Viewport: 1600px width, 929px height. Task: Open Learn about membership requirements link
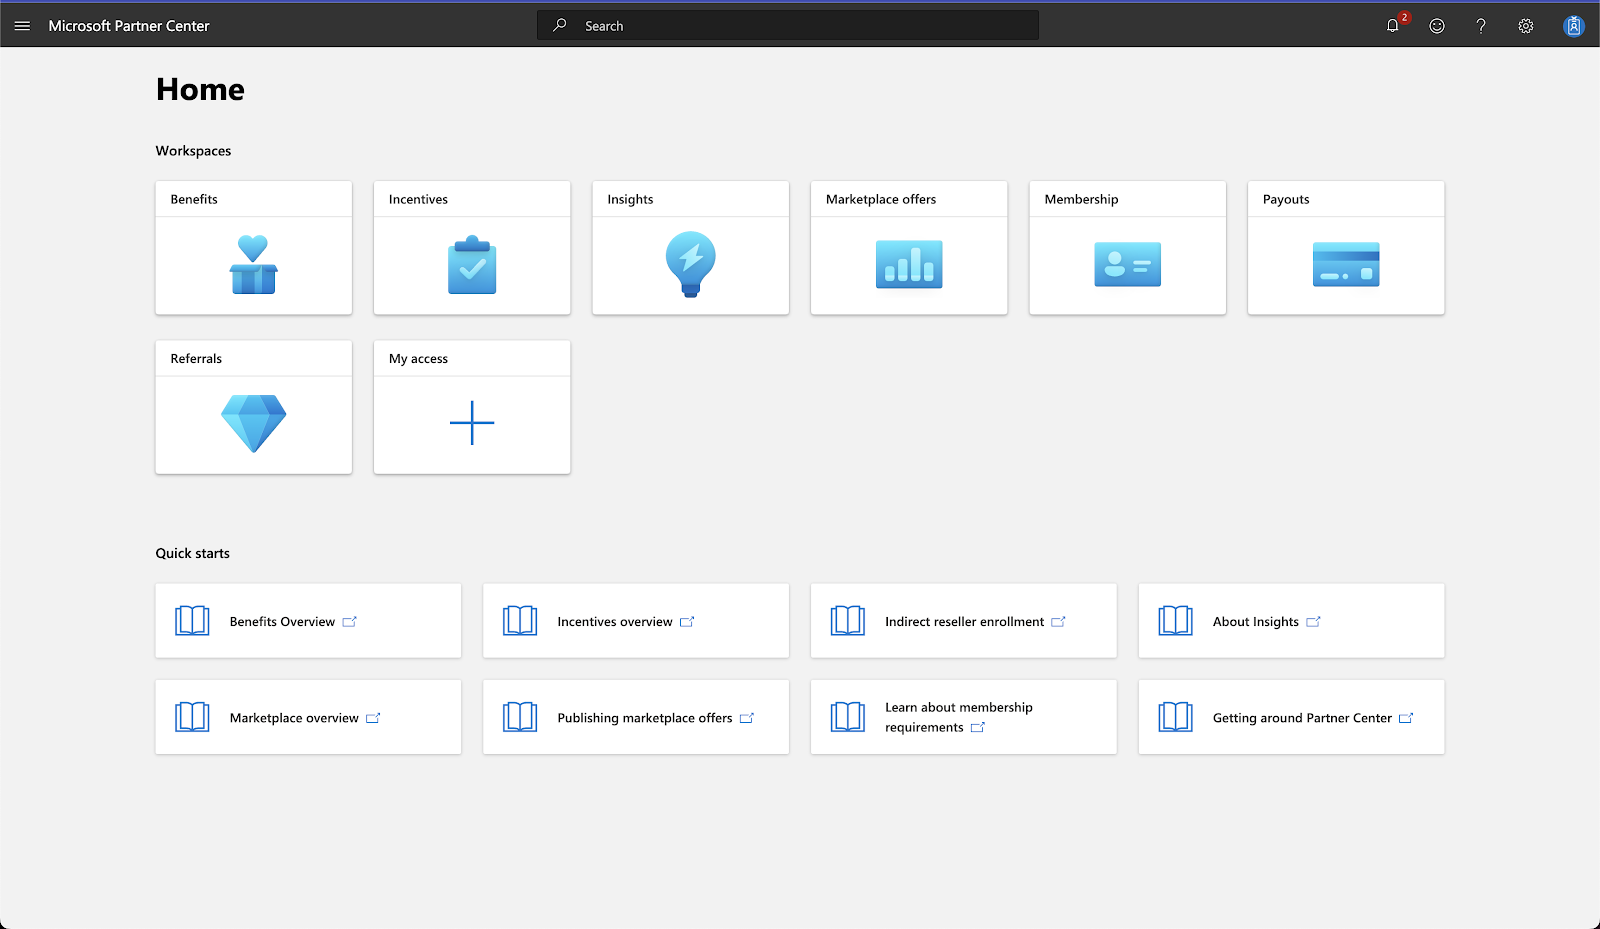point(958,717)
